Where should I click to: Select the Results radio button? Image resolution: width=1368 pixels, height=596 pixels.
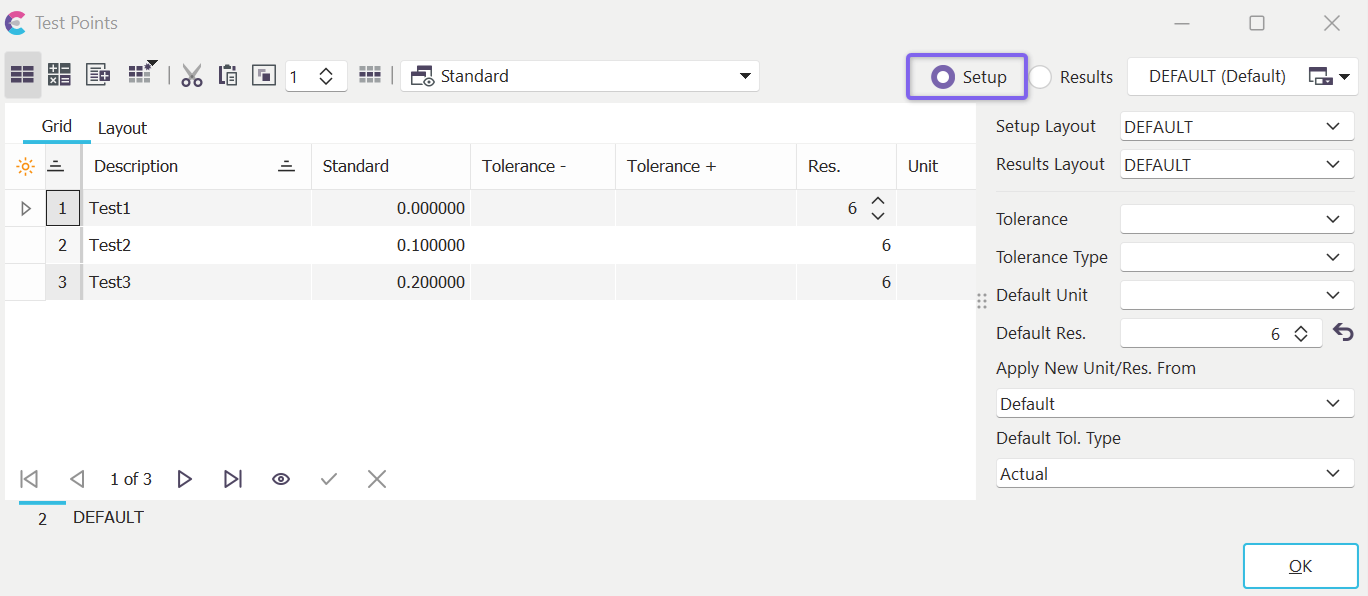[1041, 77]
